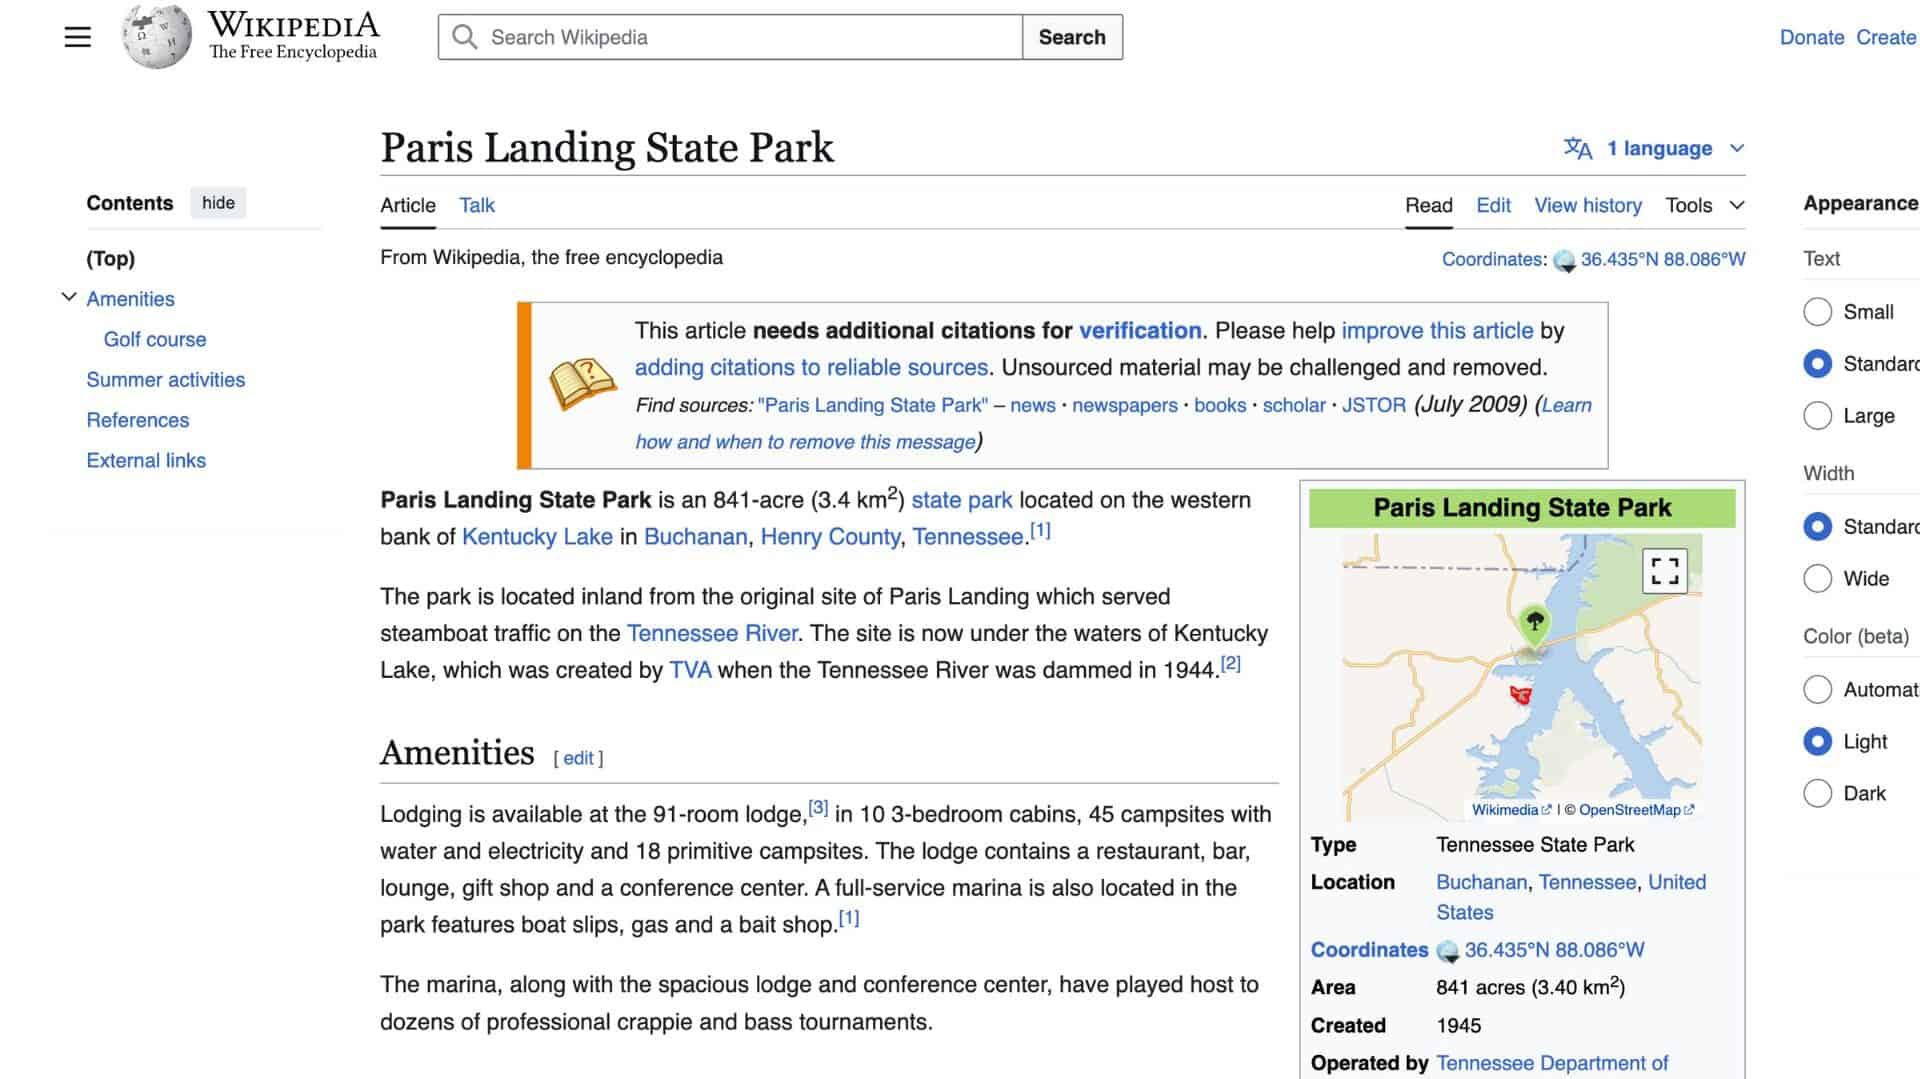The image size is (1920, 1079).
Task: Open the Tools dropdown menu
Action: pos(1705,205)
